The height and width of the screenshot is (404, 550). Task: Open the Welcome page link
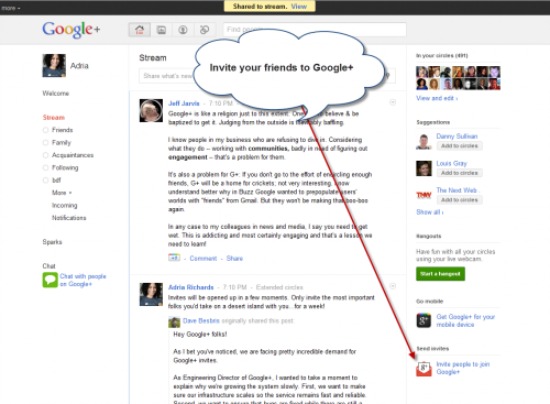pyautogui.click(x=56, y=93)
